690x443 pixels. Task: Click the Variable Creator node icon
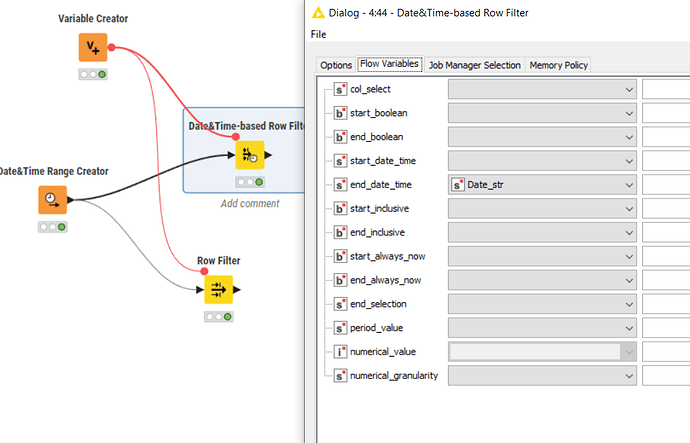point(93,47)
